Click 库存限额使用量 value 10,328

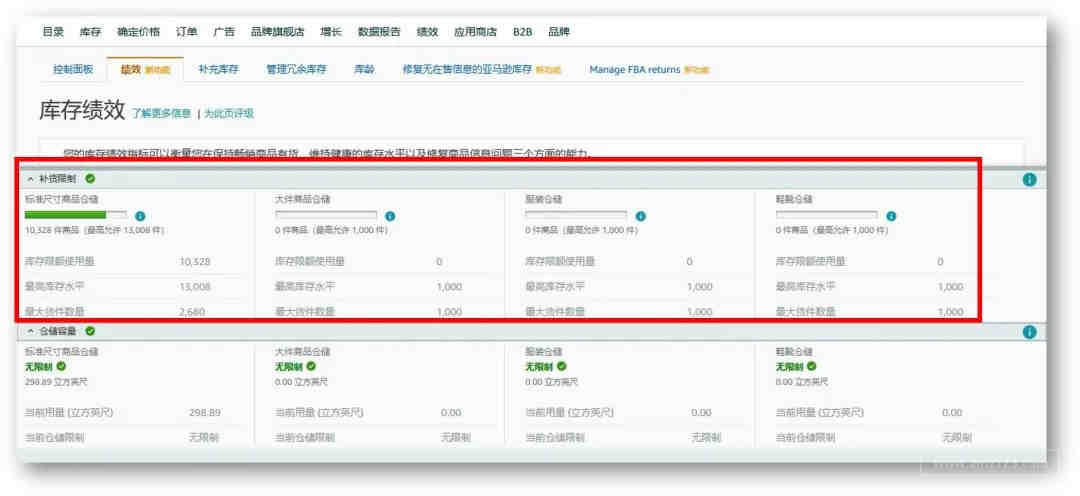click(195, 262)
